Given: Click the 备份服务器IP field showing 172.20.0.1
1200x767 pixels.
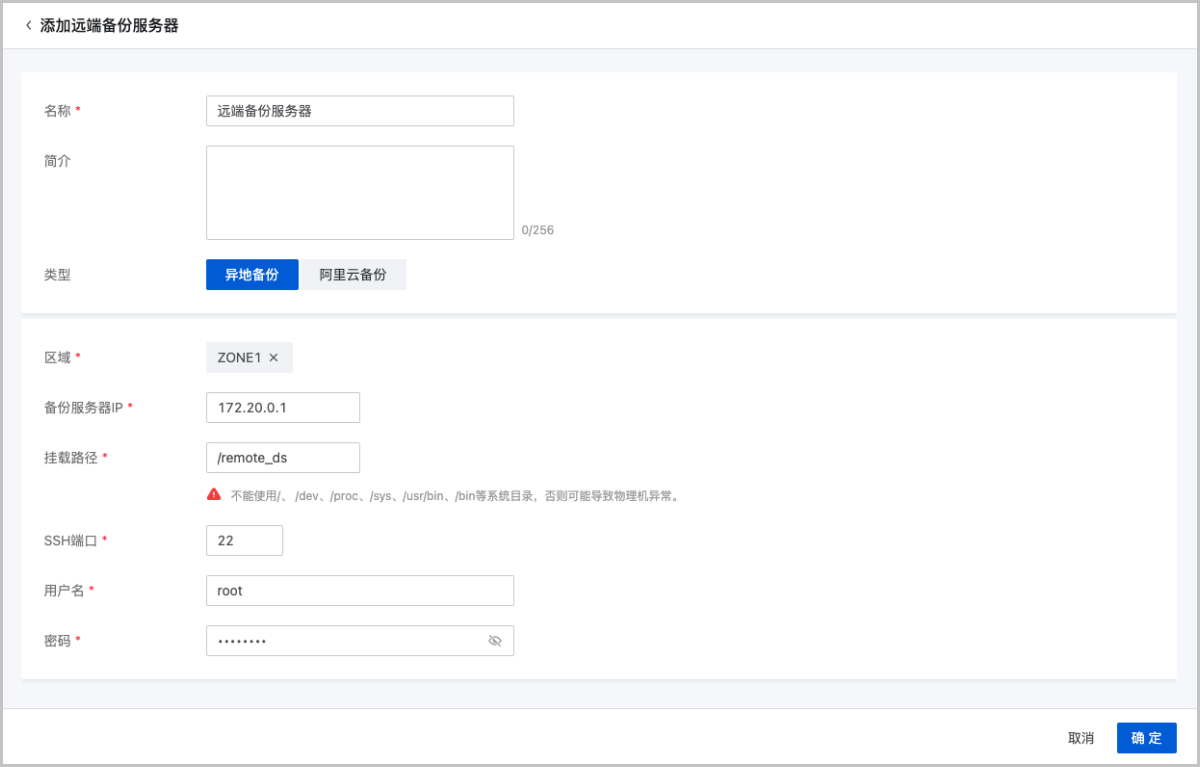Looking at the screenshot, I should coord(282,408).
